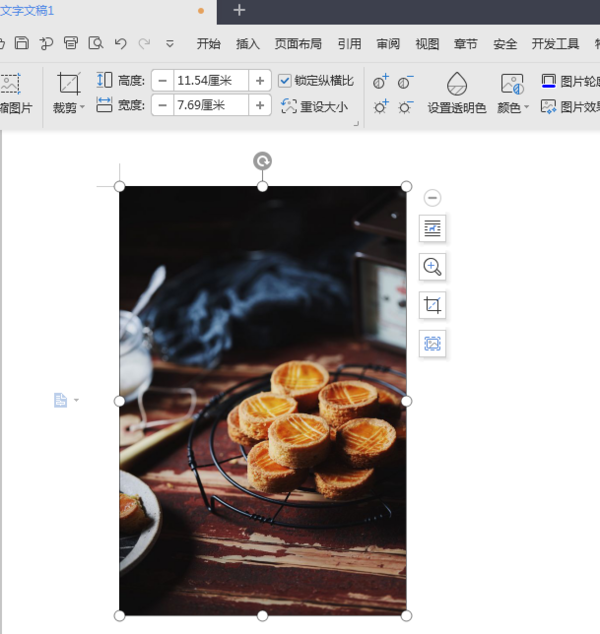Click the rotate handle above the image
The width and height of the screenshot is (600, 634).
click(262, 161)
